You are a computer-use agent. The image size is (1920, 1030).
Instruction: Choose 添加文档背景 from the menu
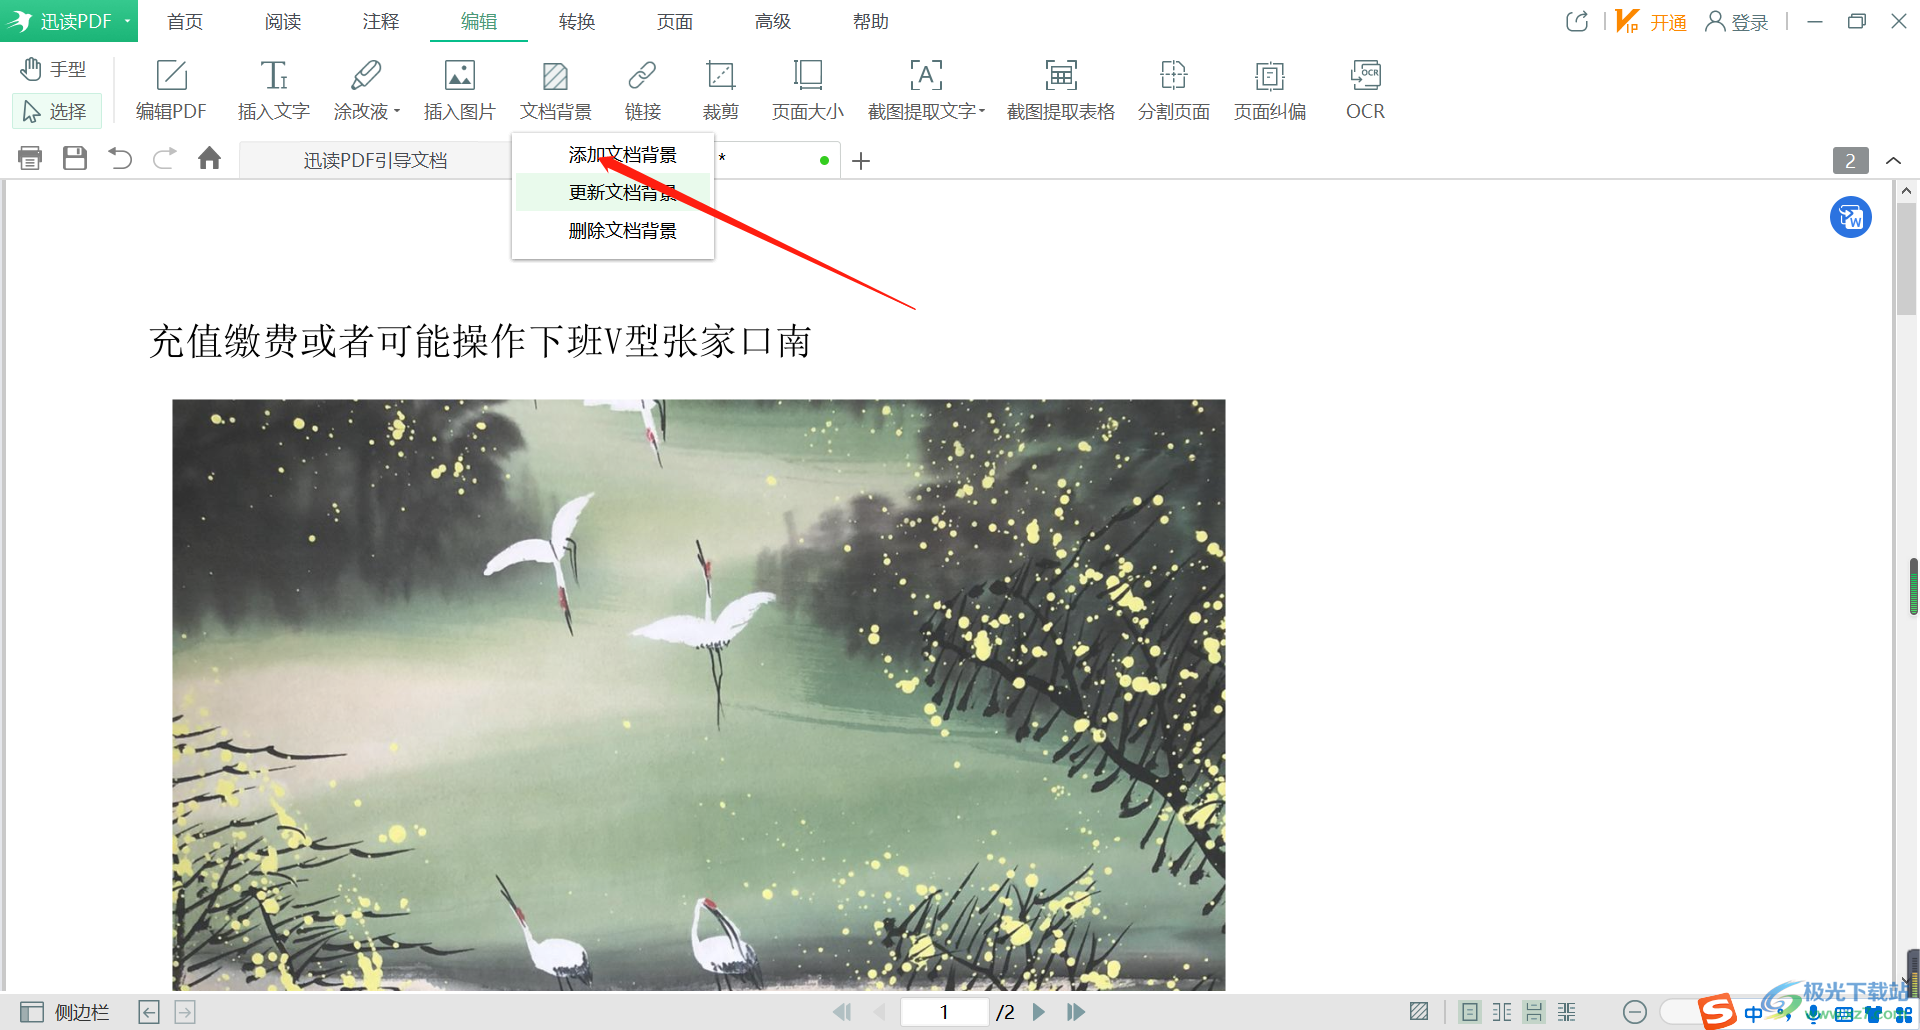pyautogui.click(x=613, y=155)
